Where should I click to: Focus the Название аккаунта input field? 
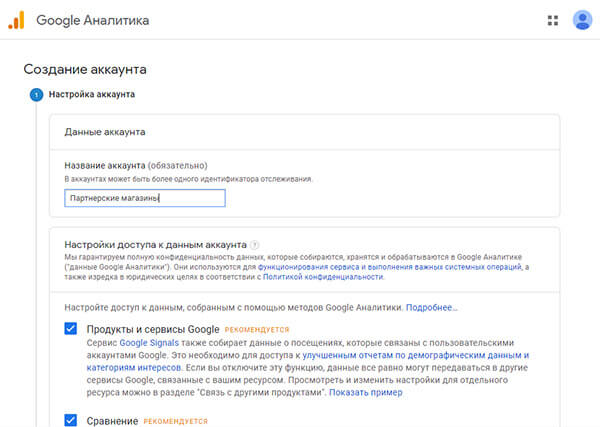[145, 198]
